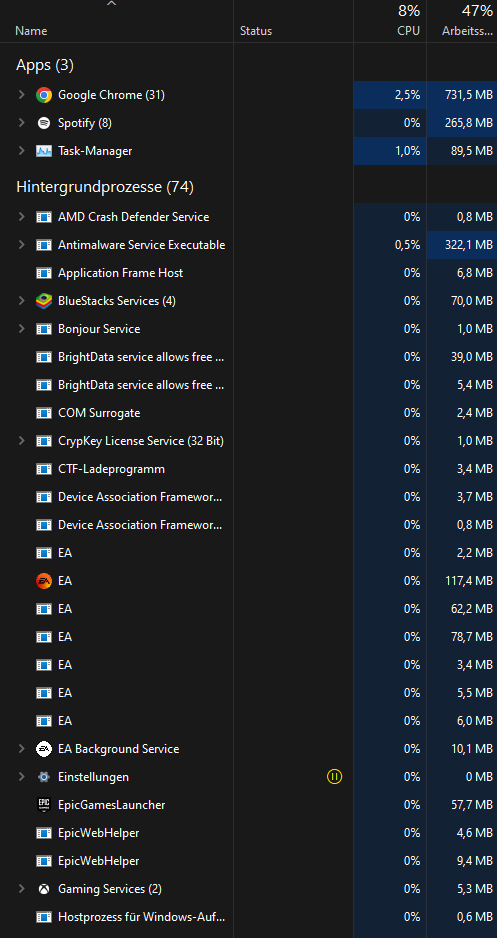Click Antimalware's 0,5% CPU value
The height and width of the screenshot is (938, 497).
tap(407, 245)
